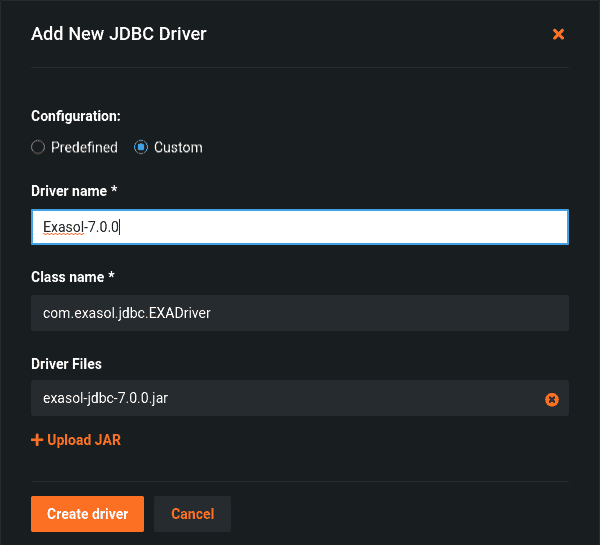Click the com.exasol.jdbc.EXADriver text
The width and height of the screenshot is (600, 545).
point(126,313)
